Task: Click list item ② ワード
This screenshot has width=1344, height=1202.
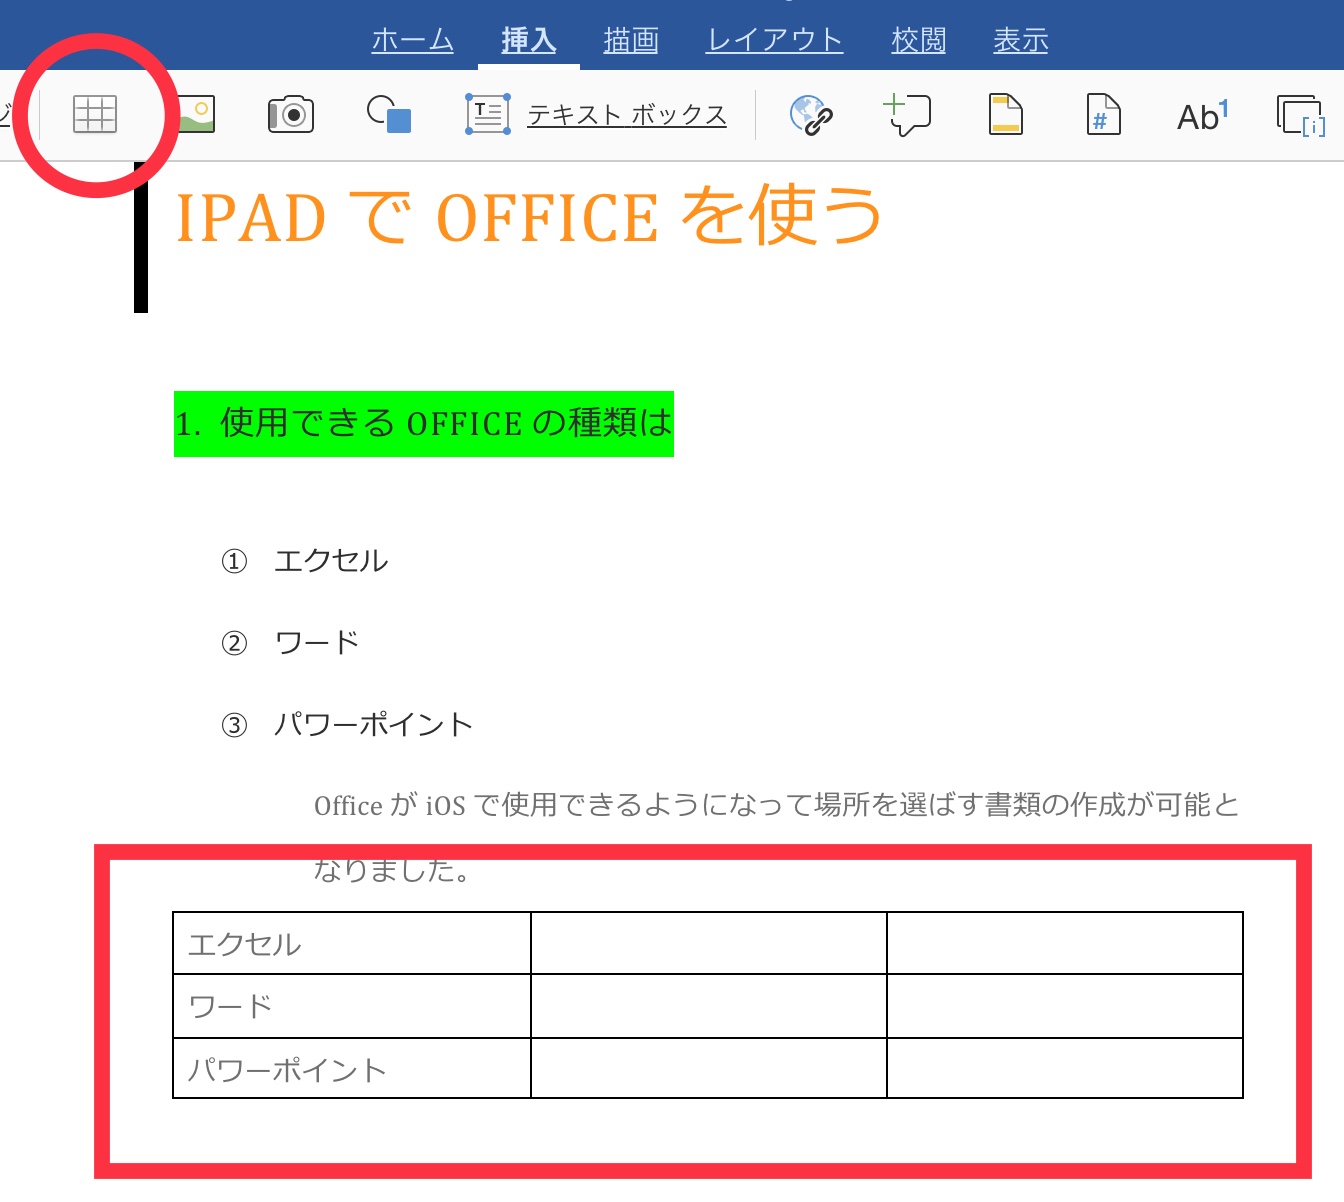Action: point(290,643)
